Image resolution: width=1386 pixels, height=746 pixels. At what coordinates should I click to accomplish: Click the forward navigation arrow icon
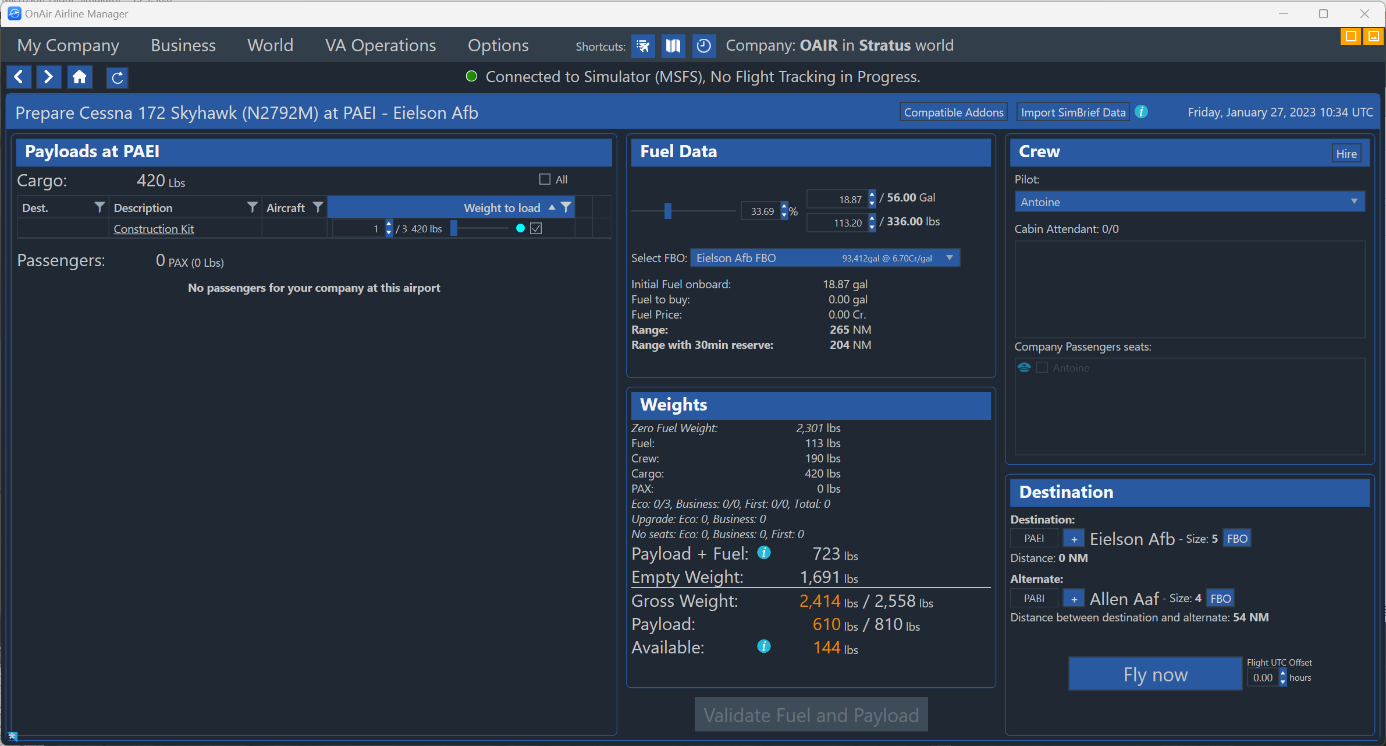[49, 77]
